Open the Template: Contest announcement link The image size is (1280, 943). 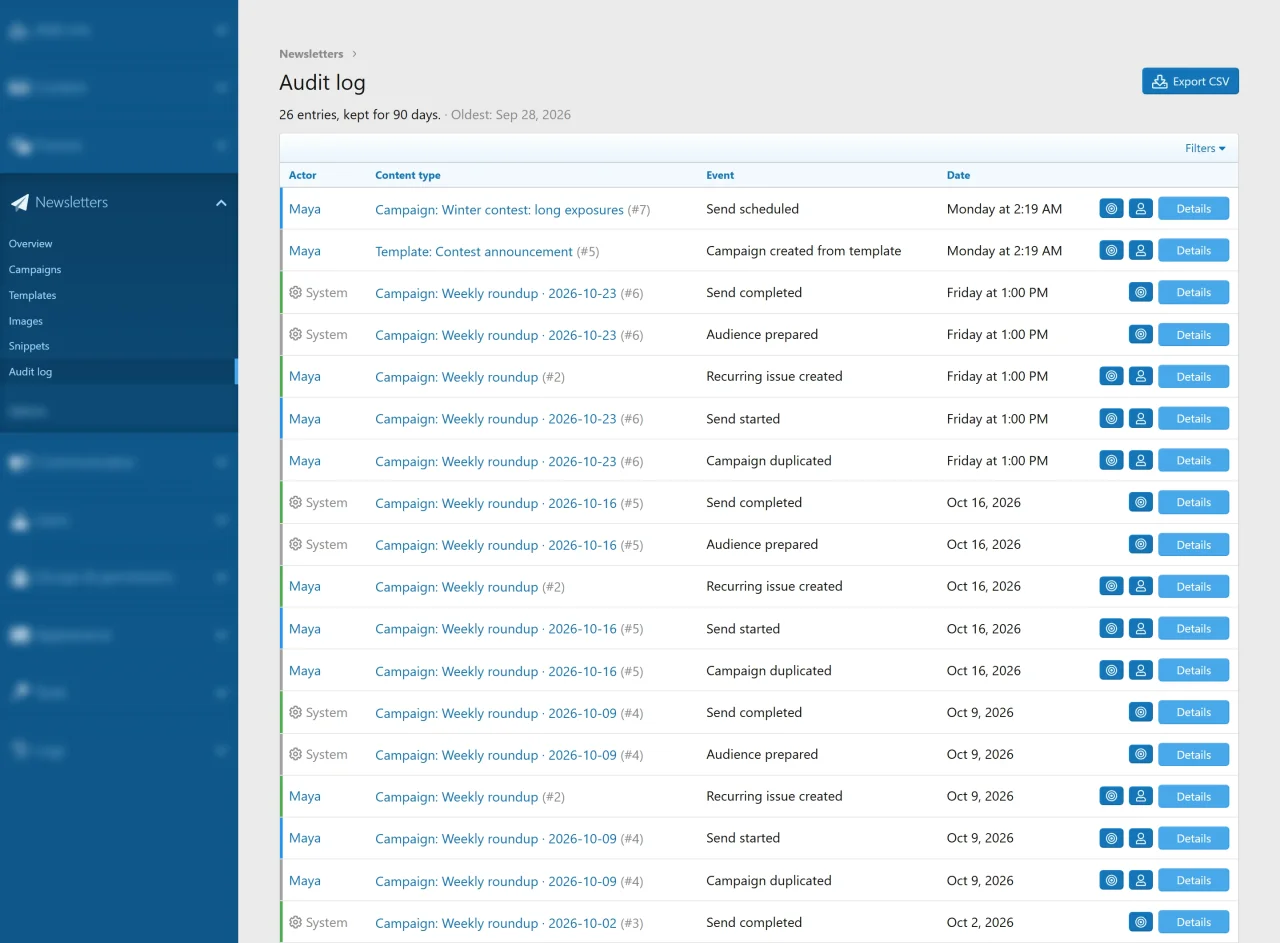[474, 252]
